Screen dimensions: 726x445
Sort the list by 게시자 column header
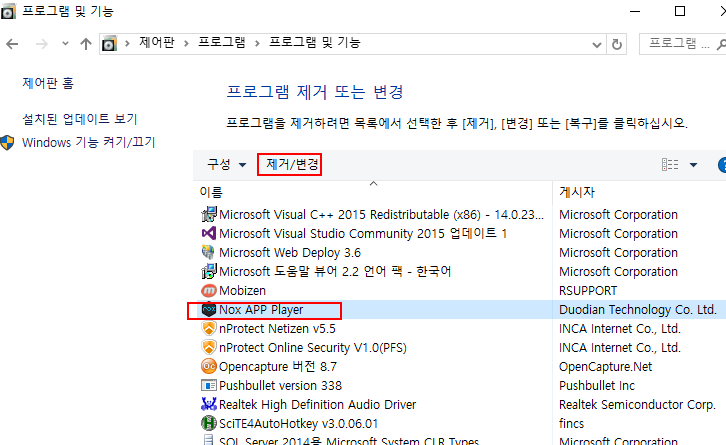tap(578, 191)
